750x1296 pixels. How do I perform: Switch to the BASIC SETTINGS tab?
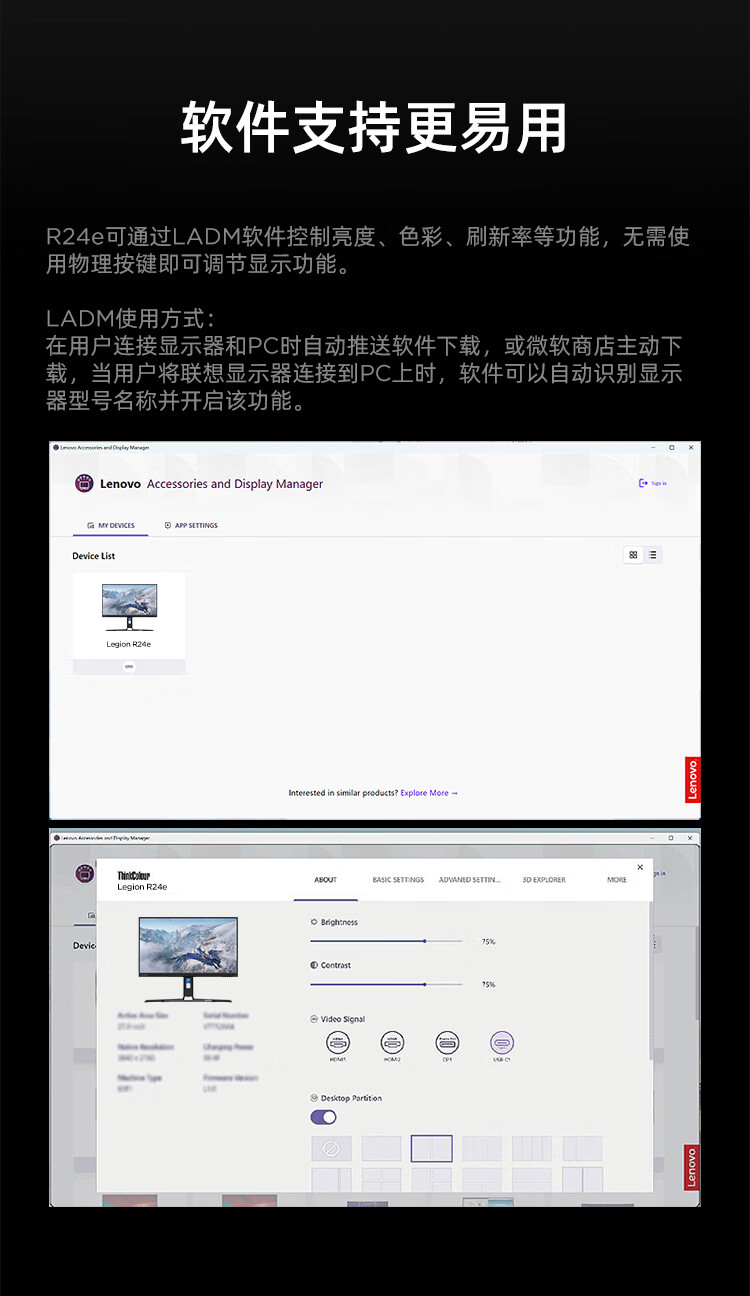(x=398, y=880)
